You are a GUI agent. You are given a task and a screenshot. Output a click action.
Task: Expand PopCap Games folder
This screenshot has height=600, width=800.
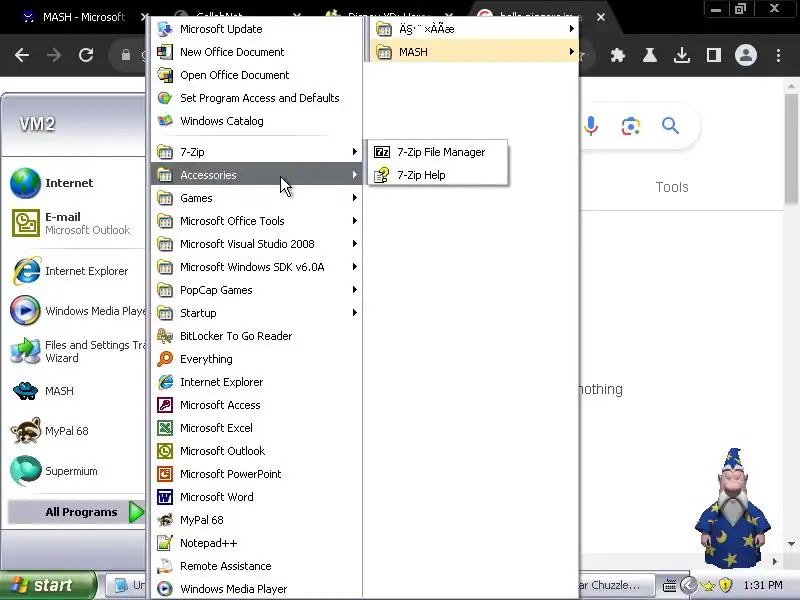point(256,289)
